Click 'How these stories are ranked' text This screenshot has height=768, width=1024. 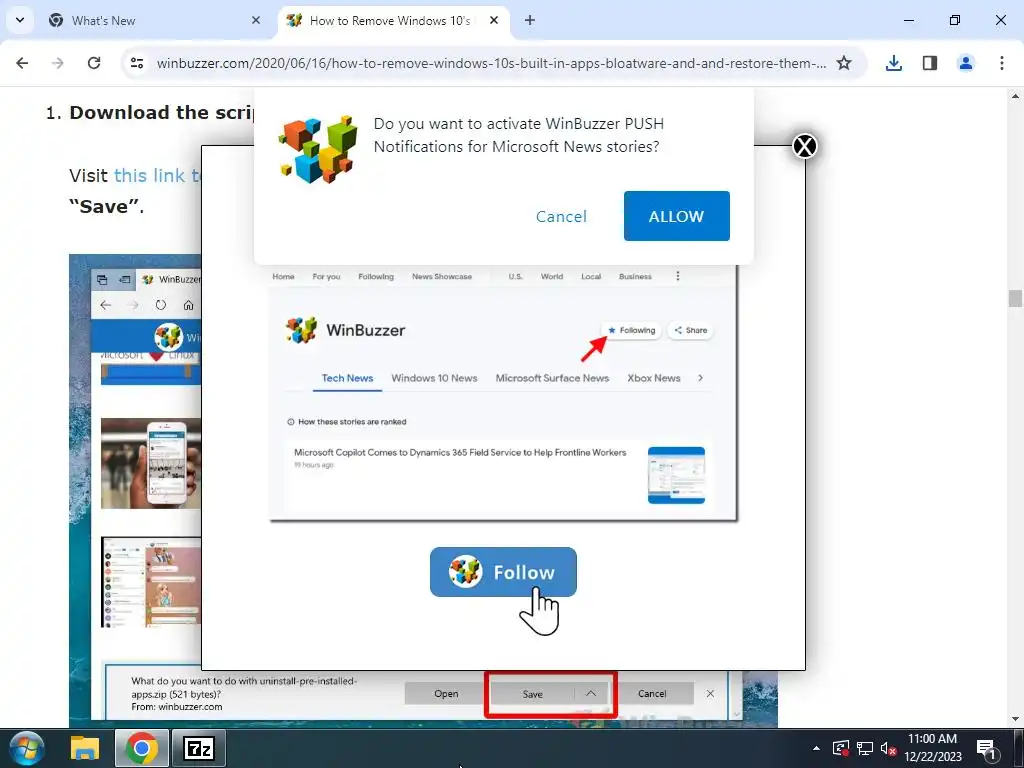coord(352,422)
